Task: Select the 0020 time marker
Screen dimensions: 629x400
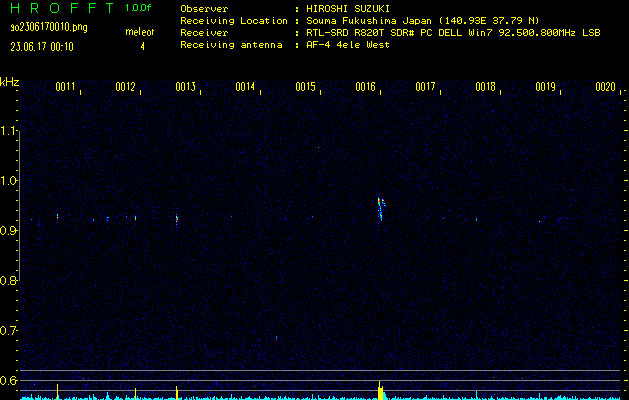Action: (605, 87)
